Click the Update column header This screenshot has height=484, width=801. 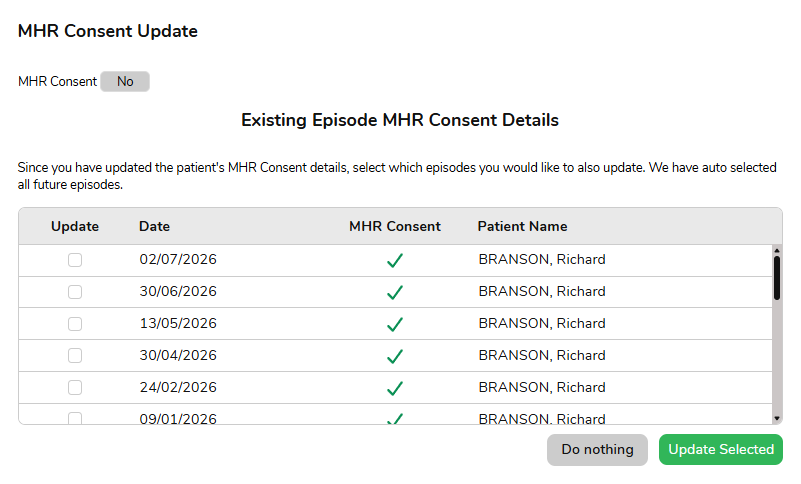point(75,226)
